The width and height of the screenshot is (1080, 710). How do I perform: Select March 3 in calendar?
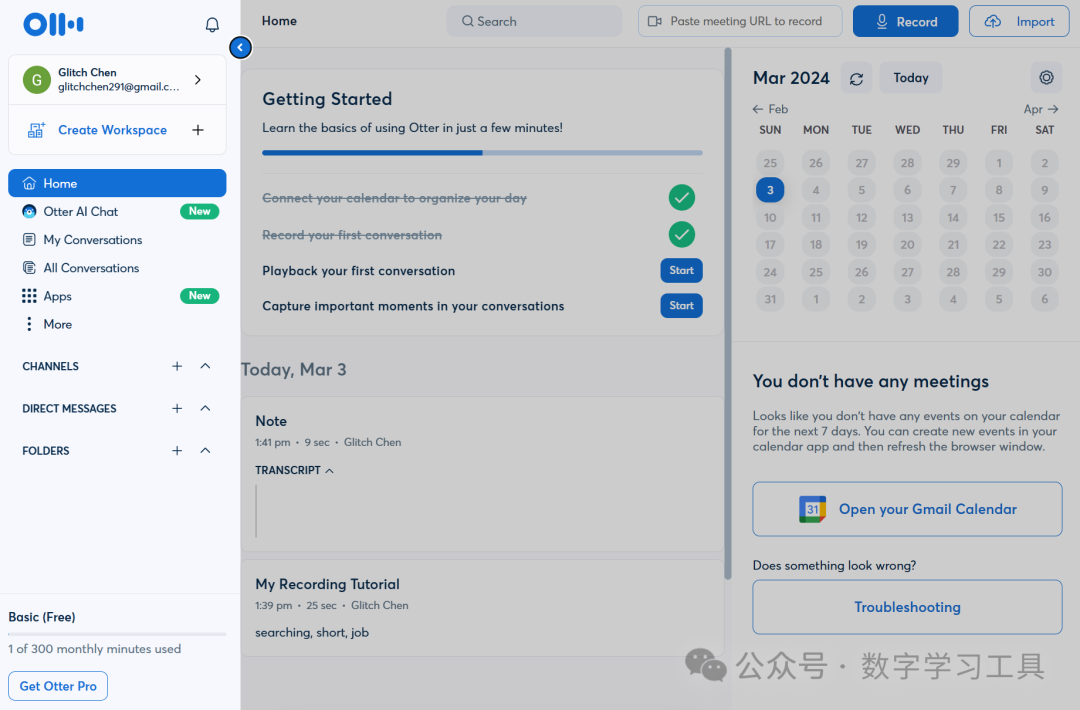770,190
